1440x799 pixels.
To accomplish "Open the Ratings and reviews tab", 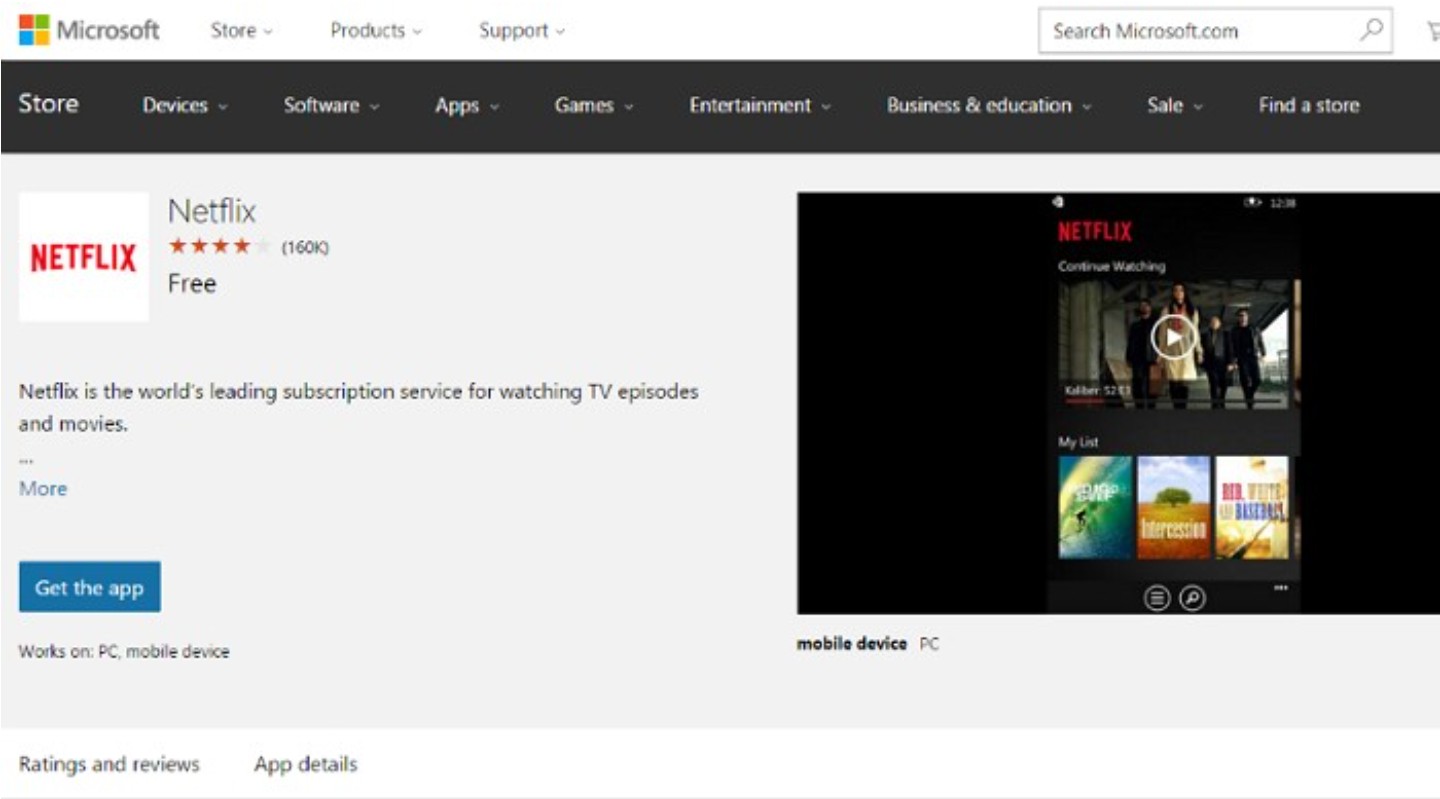I will coord(109,764).
